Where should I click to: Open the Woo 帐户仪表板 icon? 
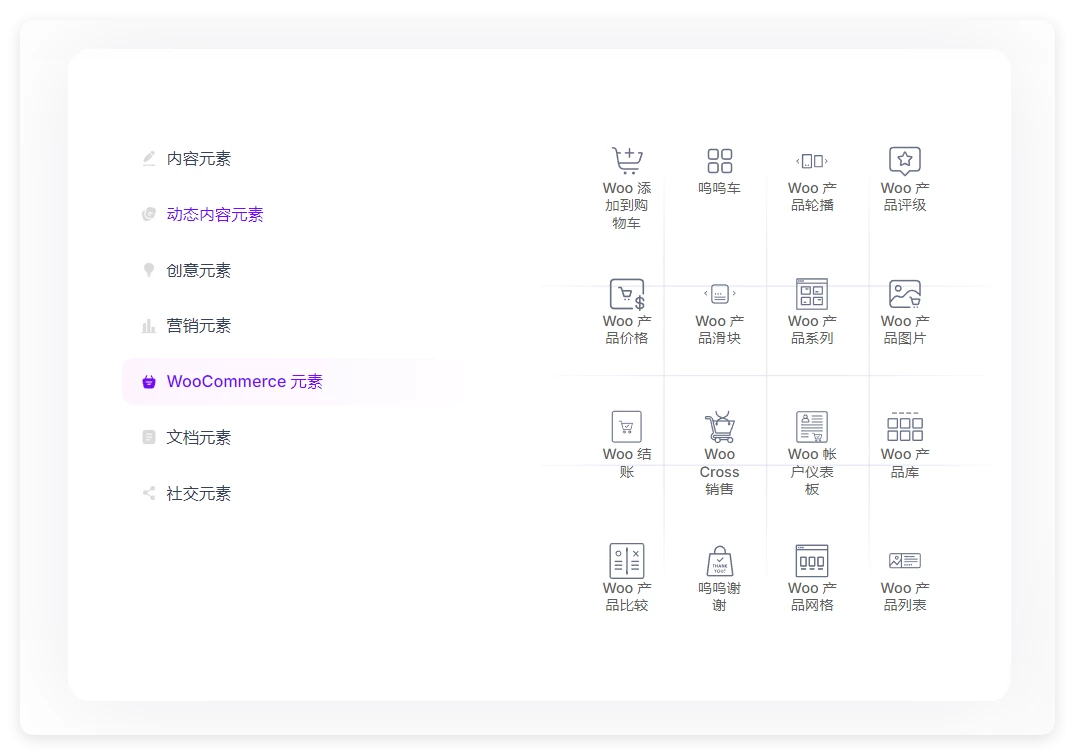[x=811, y=427]
